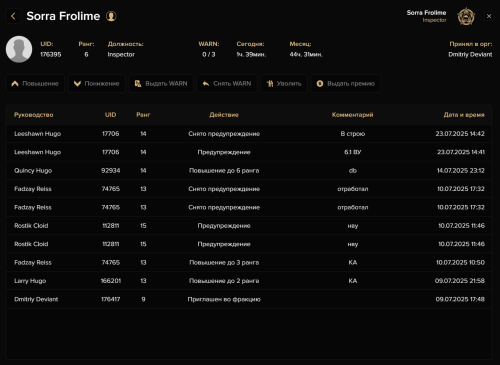The image size is (500, 365).
Task: Click the date 14.07.2025 23:12
Action: 461,170
